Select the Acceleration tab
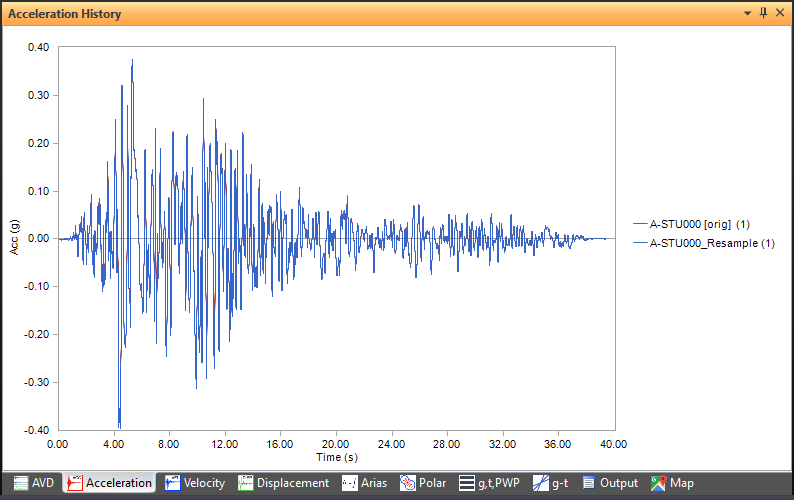 [109, 483]
